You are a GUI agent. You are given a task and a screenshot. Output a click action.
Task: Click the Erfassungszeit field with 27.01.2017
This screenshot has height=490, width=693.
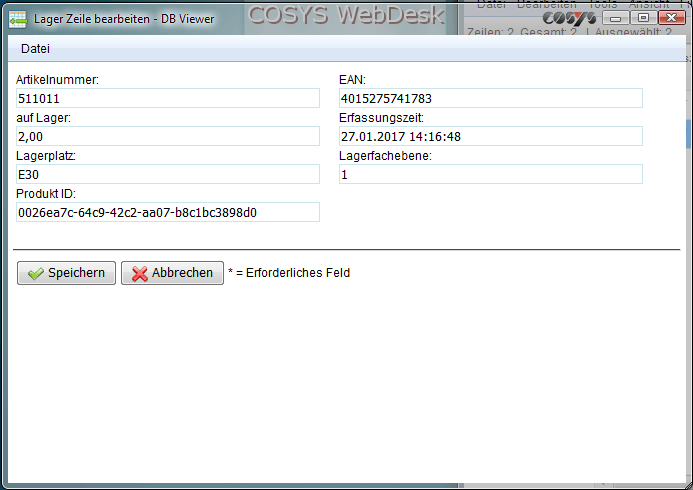click(x=491, y=136)
